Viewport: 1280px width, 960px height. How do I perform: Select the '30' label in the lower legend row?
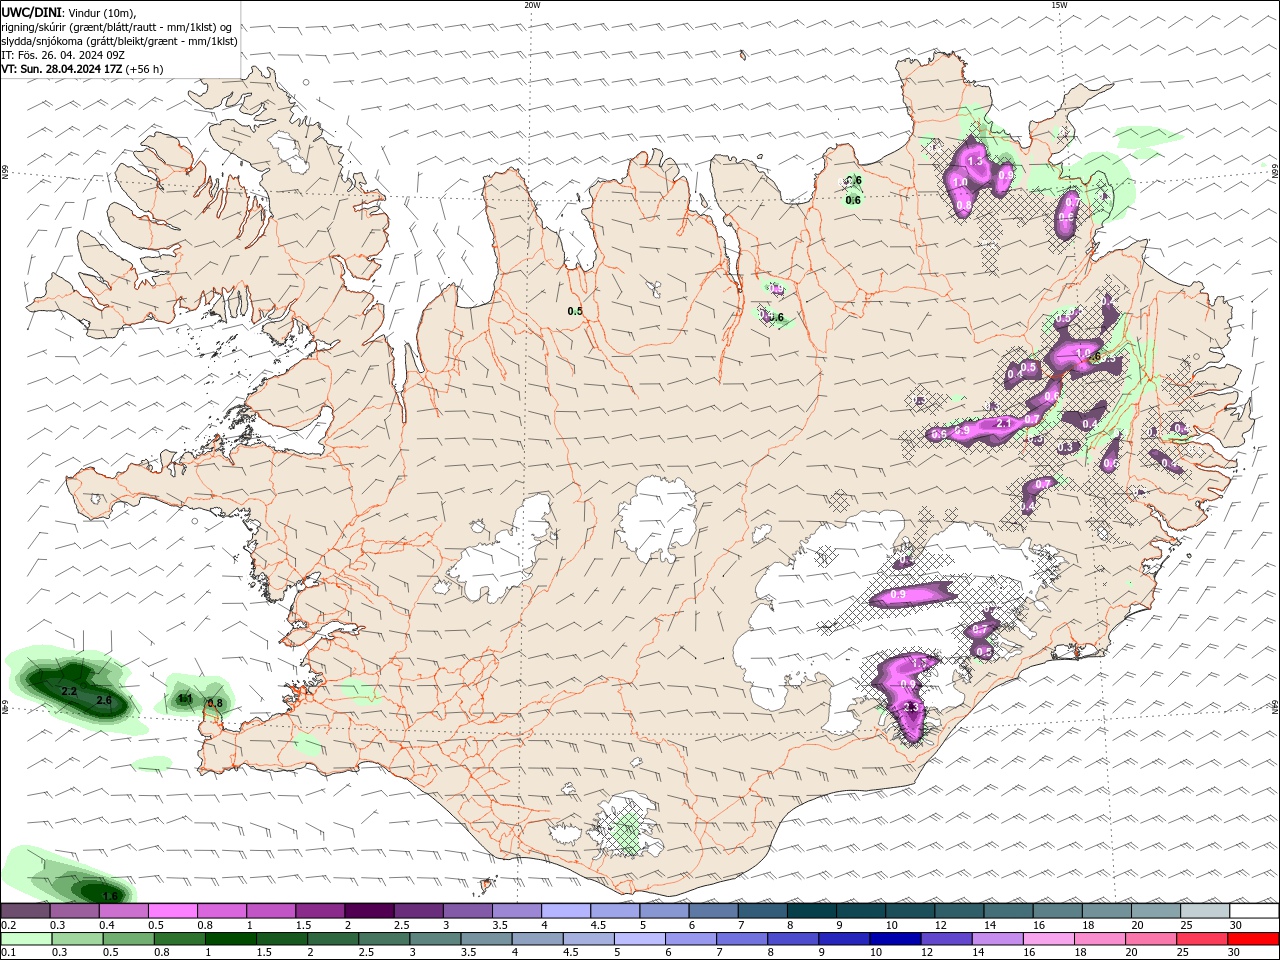coord(1235,952)
